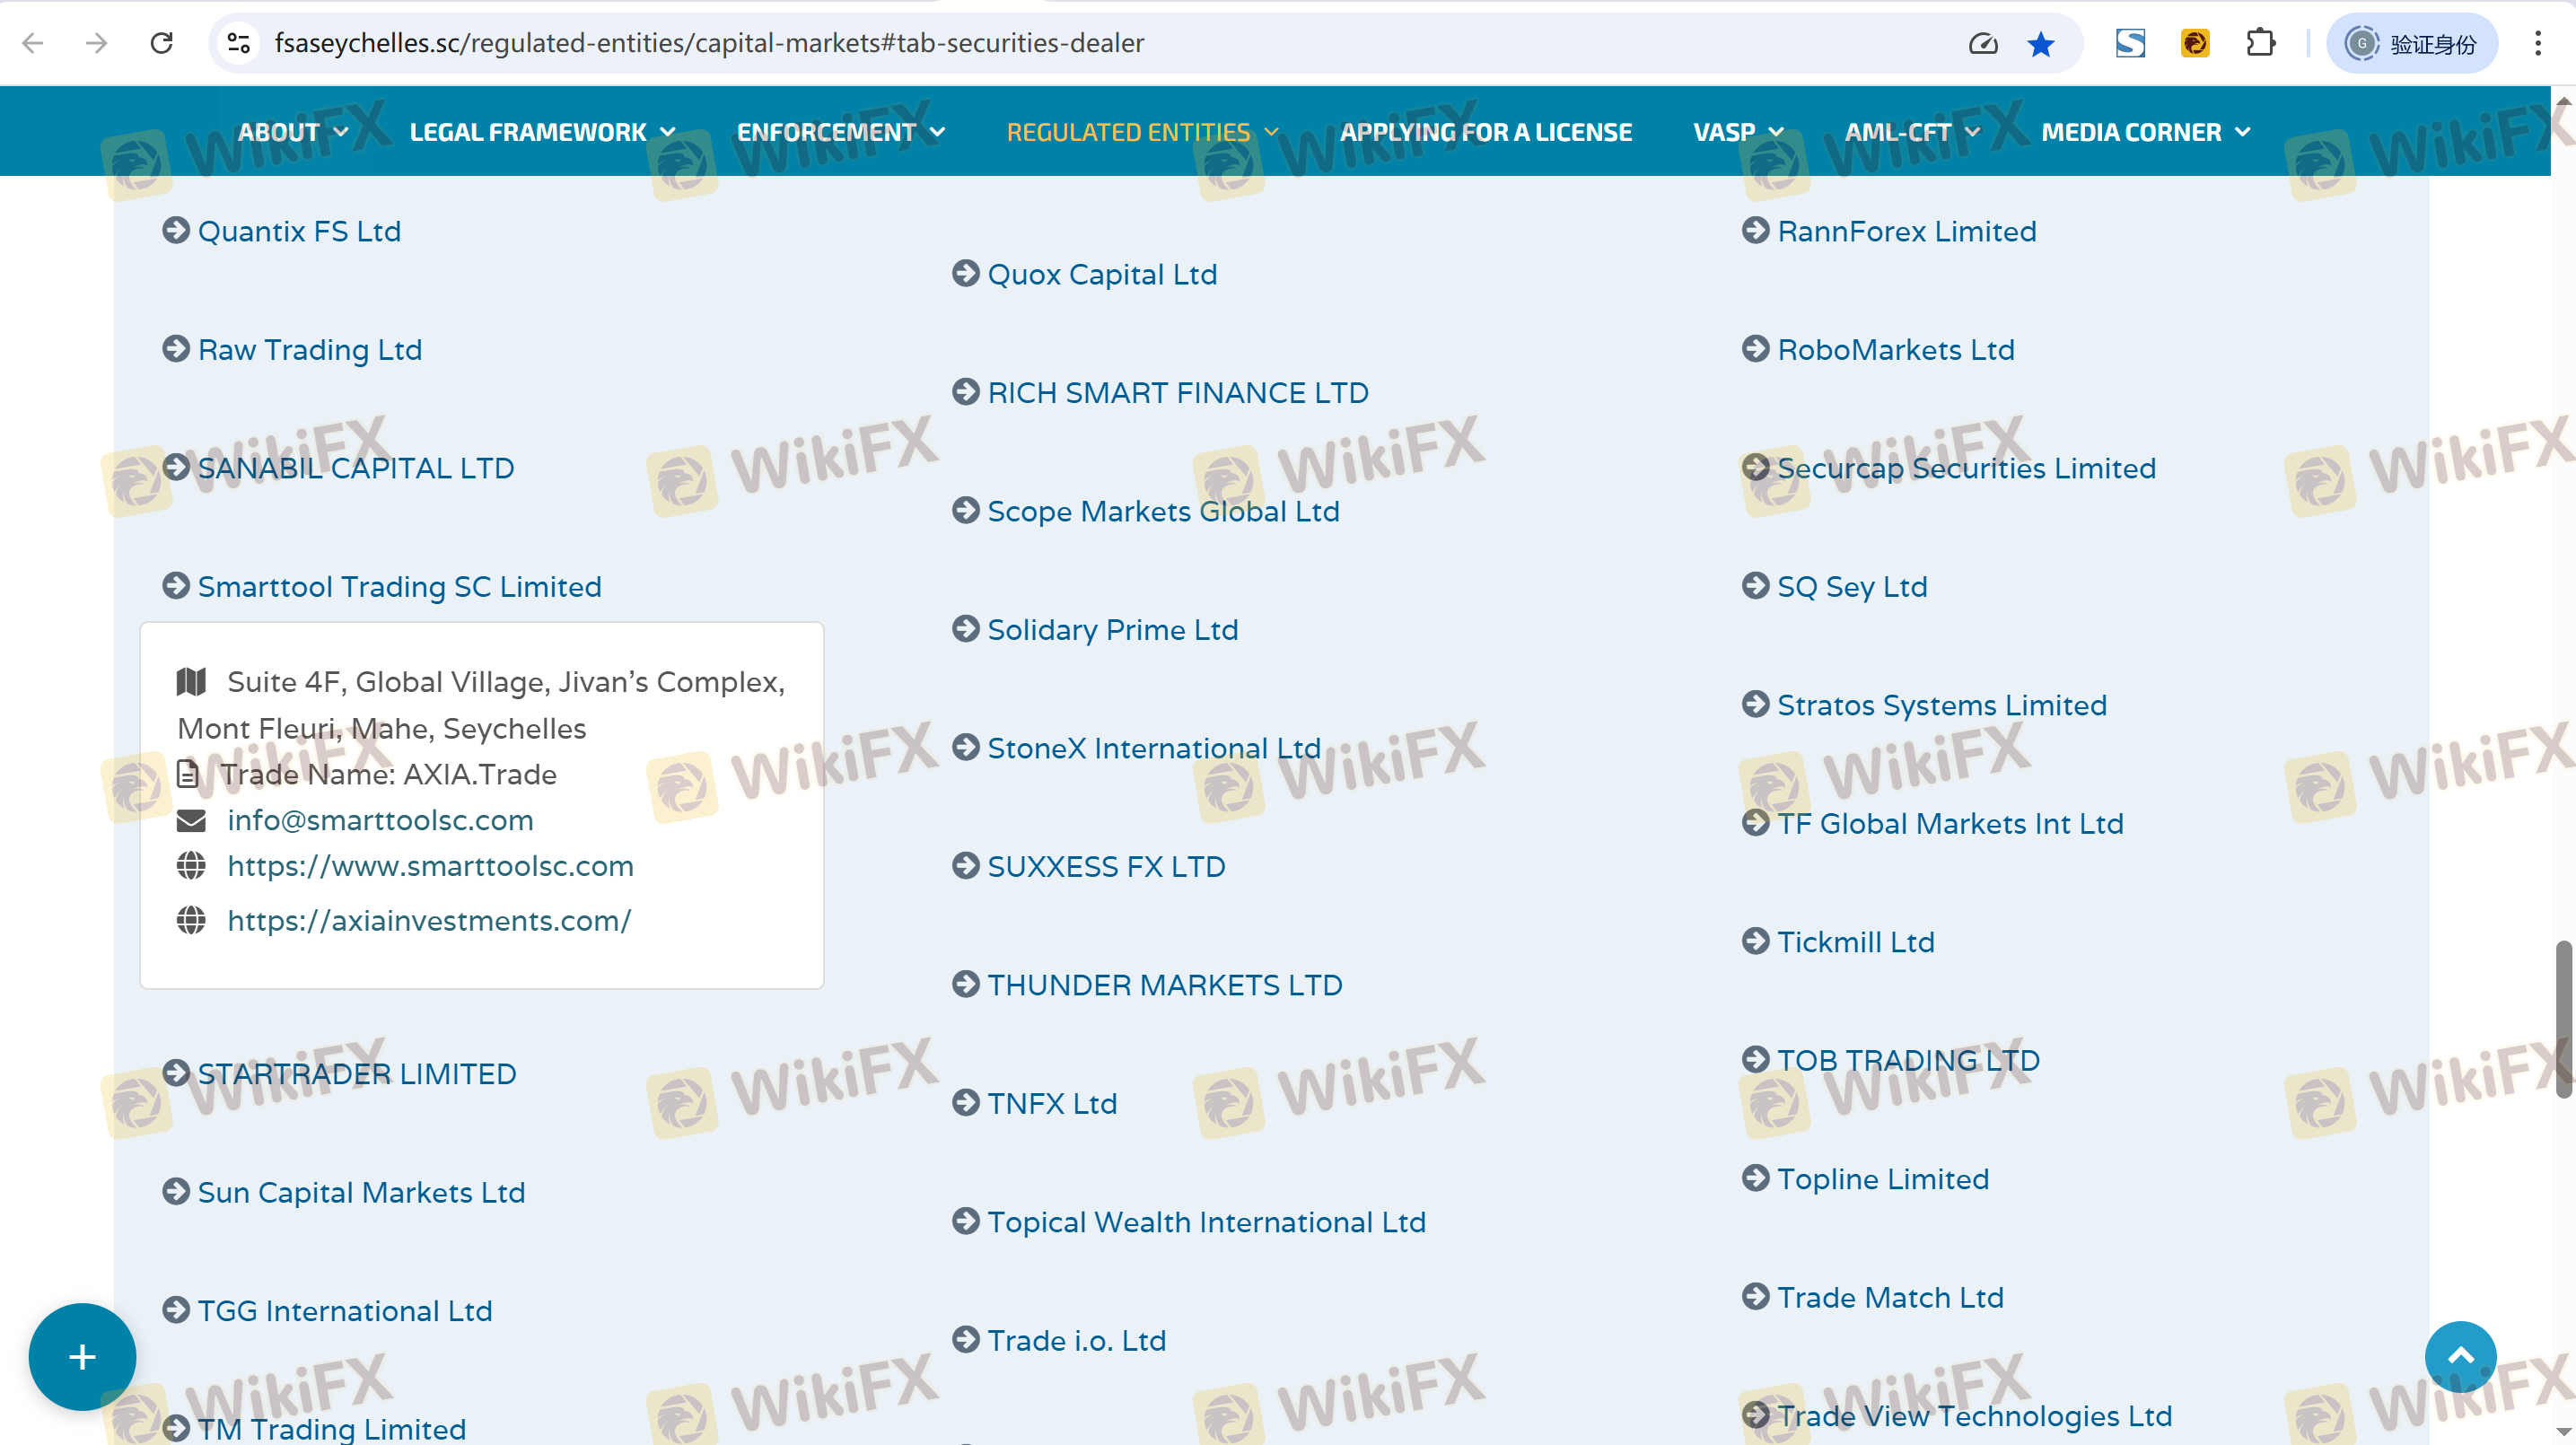Viewport: 2576px width, 1445px height.
Task: Expand the STARTRADER LIMITED entry
Action: tap(356, 1073)
